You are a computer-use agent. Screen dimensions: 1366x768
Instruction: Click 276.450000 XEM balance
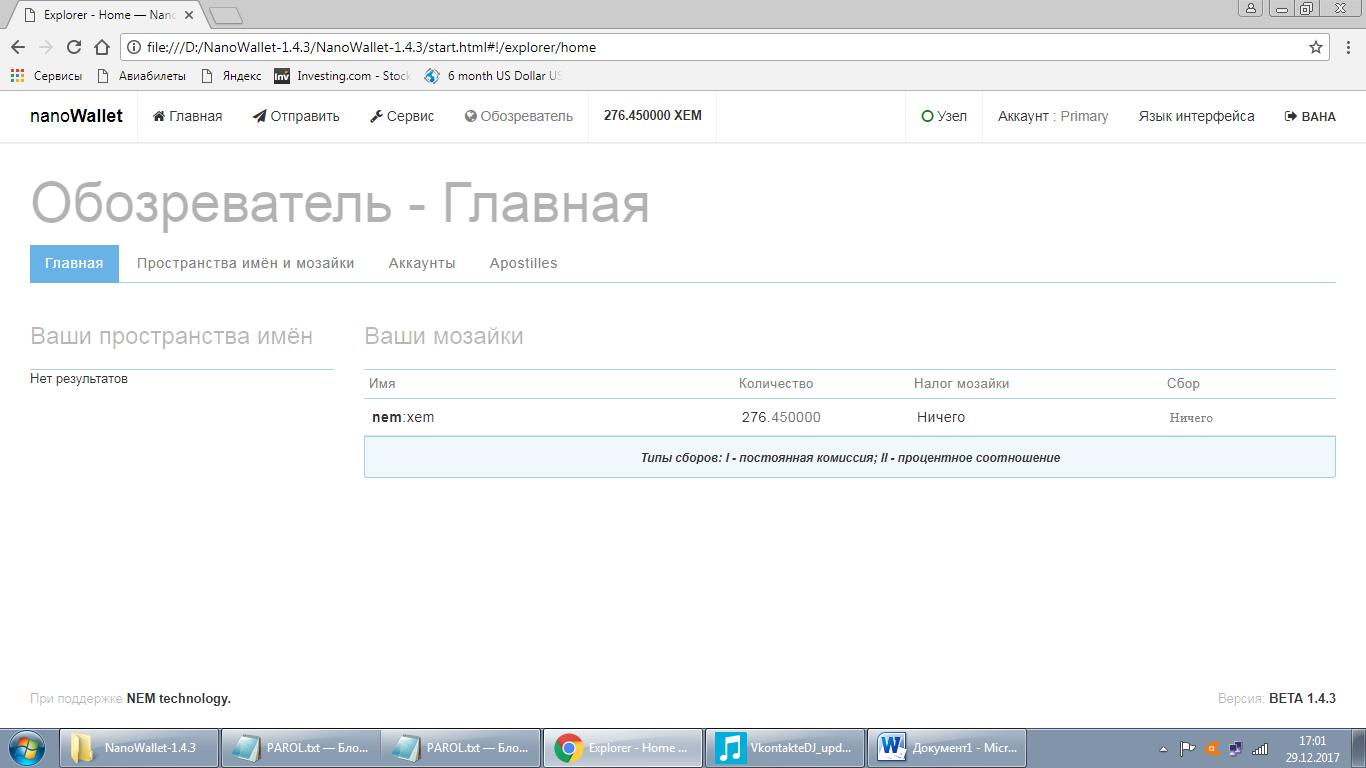[653, 116]
